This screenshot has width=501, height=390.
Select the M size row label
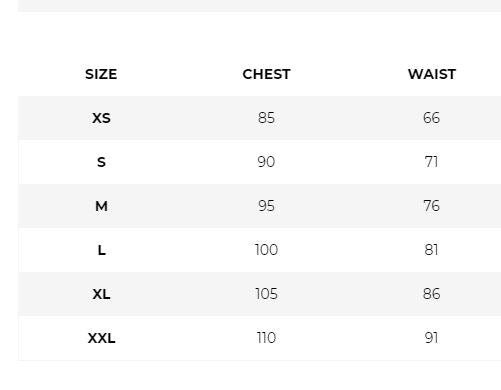(x=101, y=206)
